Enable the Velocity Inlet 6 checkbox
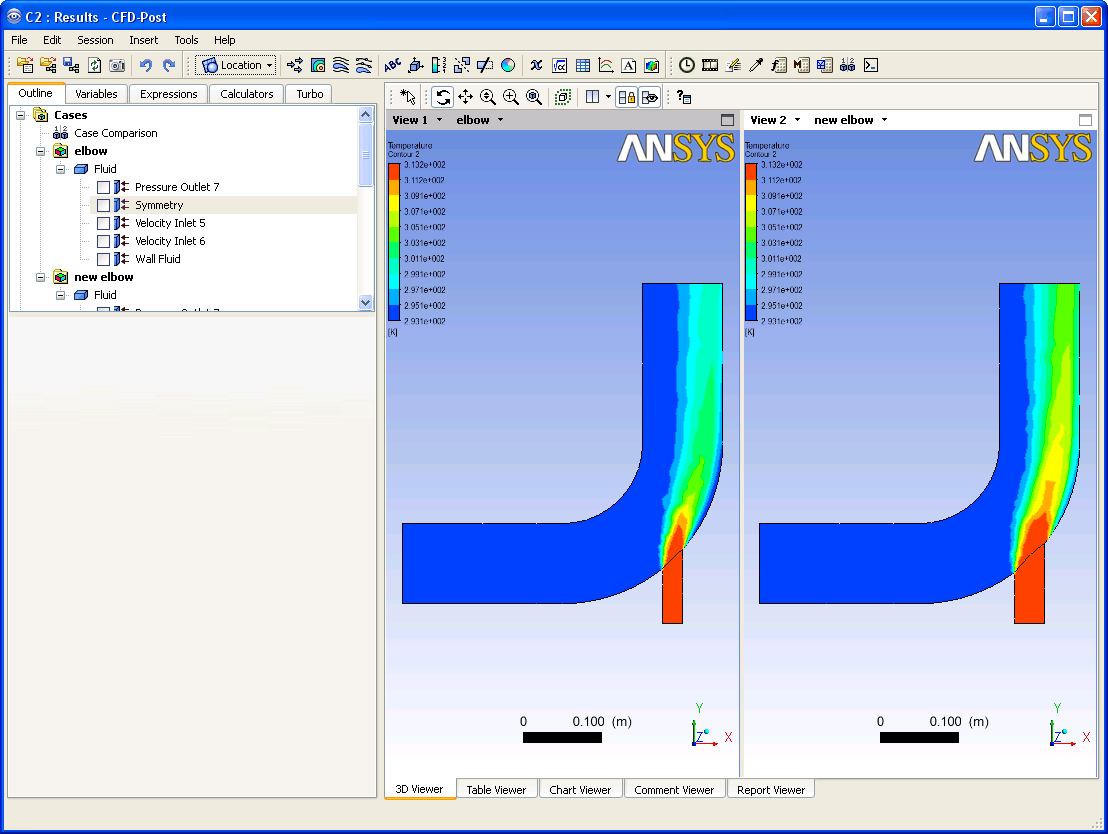The width and height of the screenshot is (1108, 834). click(x=103, y=241)
